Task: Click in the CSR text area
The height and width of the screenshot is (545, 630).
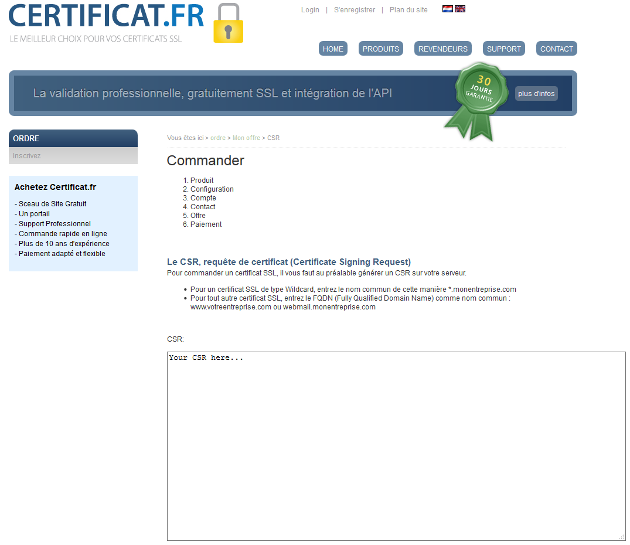Action: (396, 446)
